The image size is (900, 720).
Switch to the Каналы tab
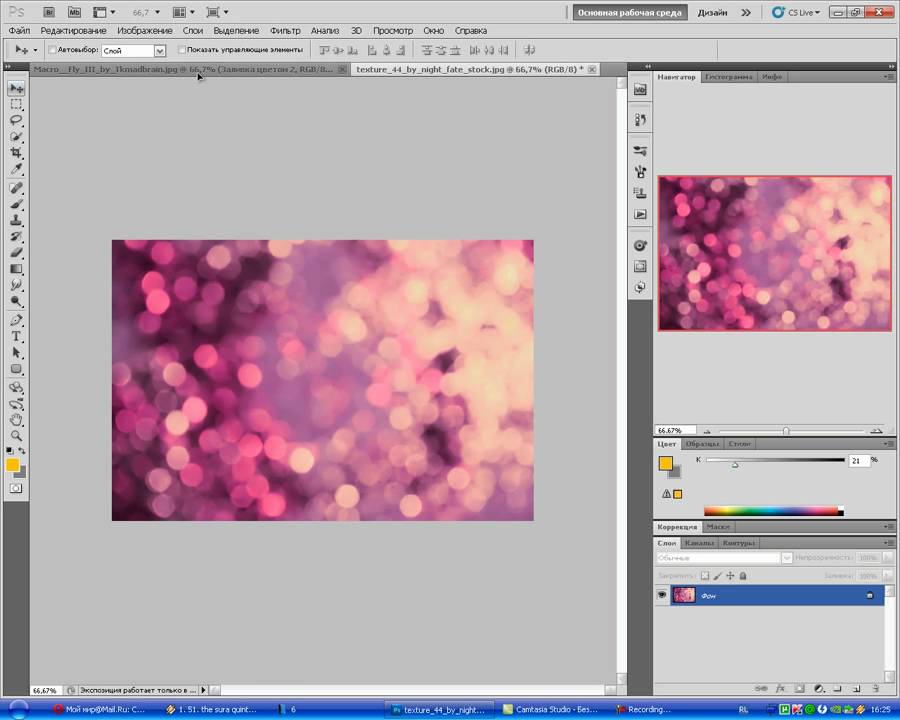click(699, 543)
